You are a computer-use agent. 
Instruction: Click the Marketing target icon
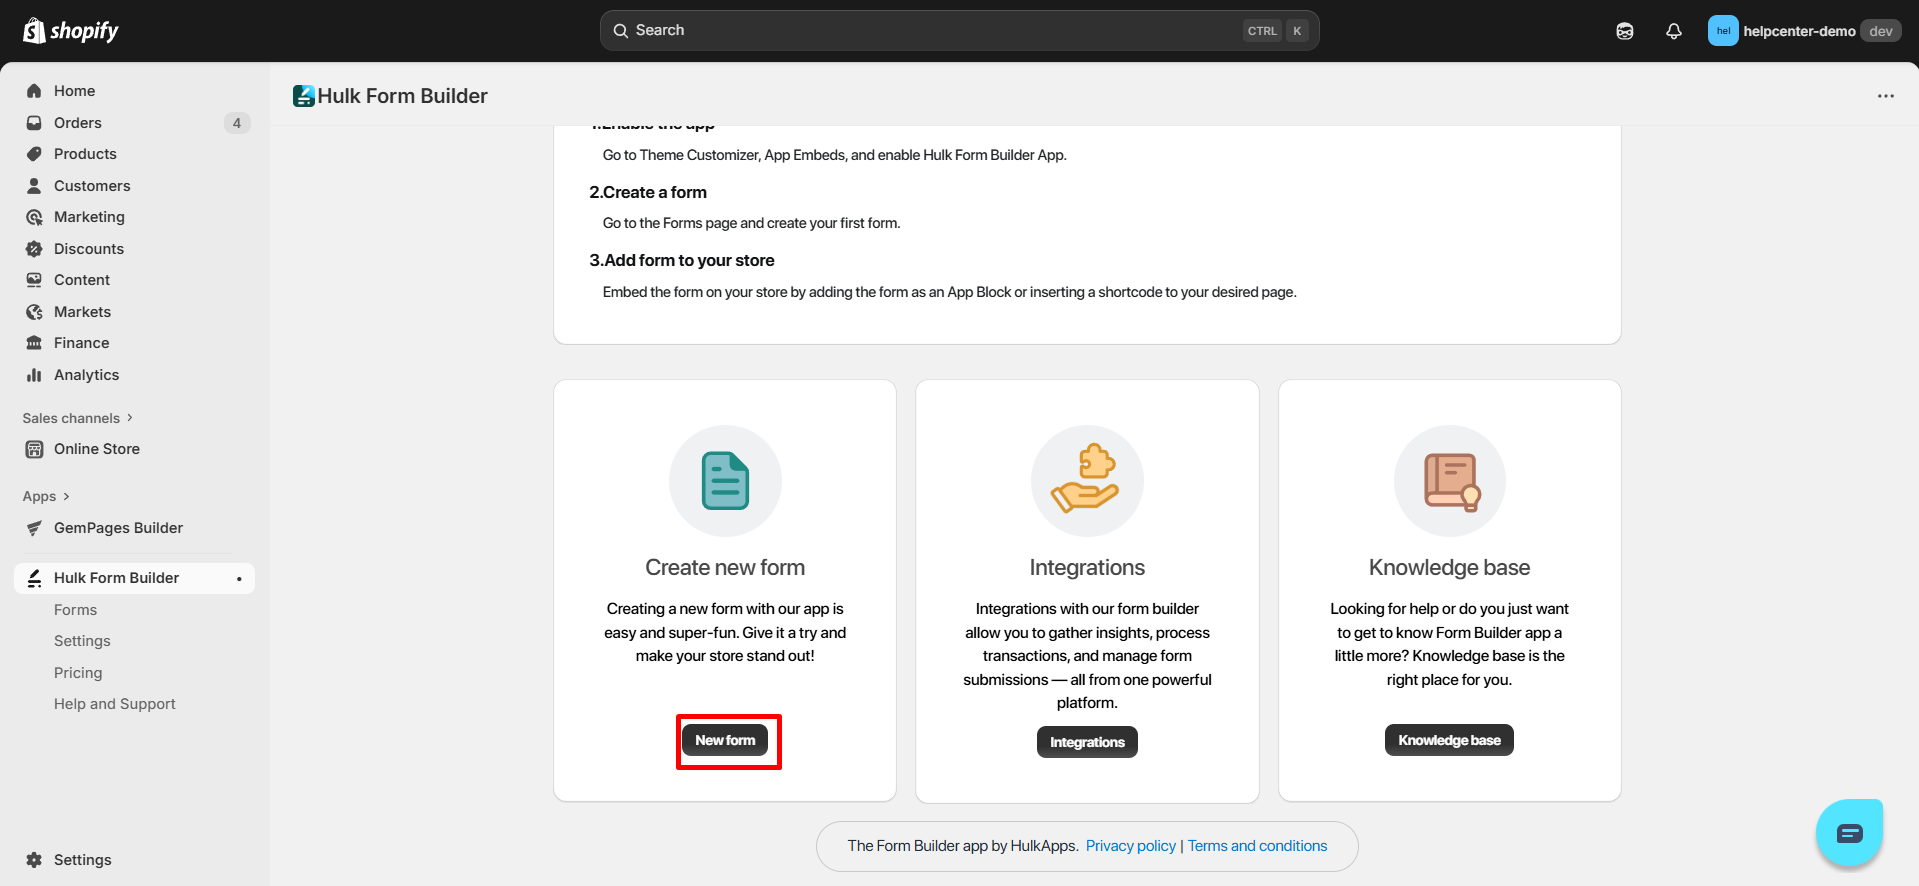tap(34, 217)
